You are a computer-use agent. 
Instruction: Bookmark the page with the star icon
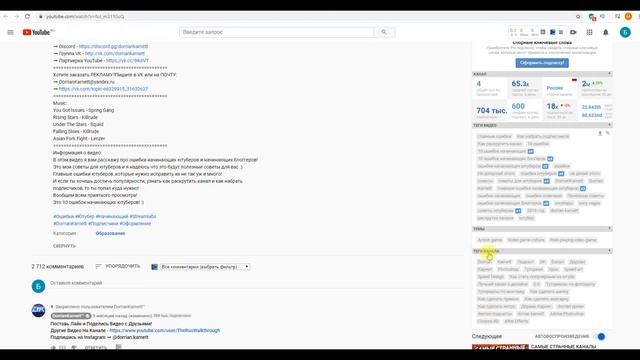pos(578,16)
